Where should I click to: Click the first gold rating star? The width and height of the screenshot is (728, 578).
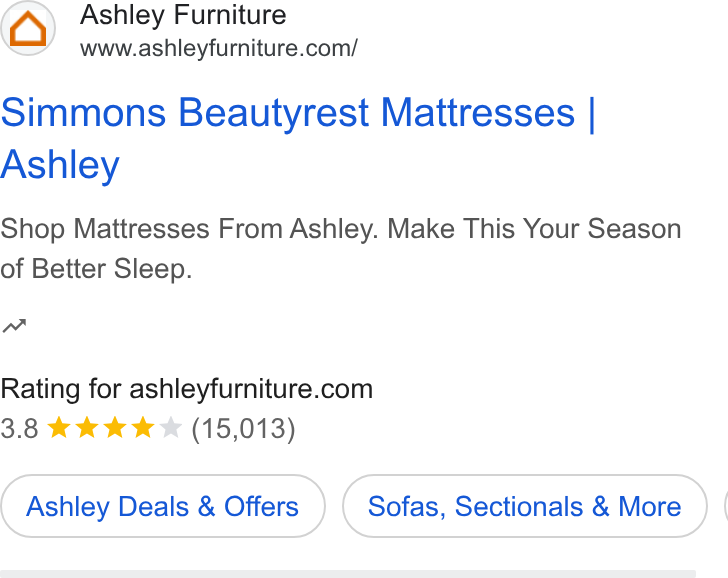[59, 427]
